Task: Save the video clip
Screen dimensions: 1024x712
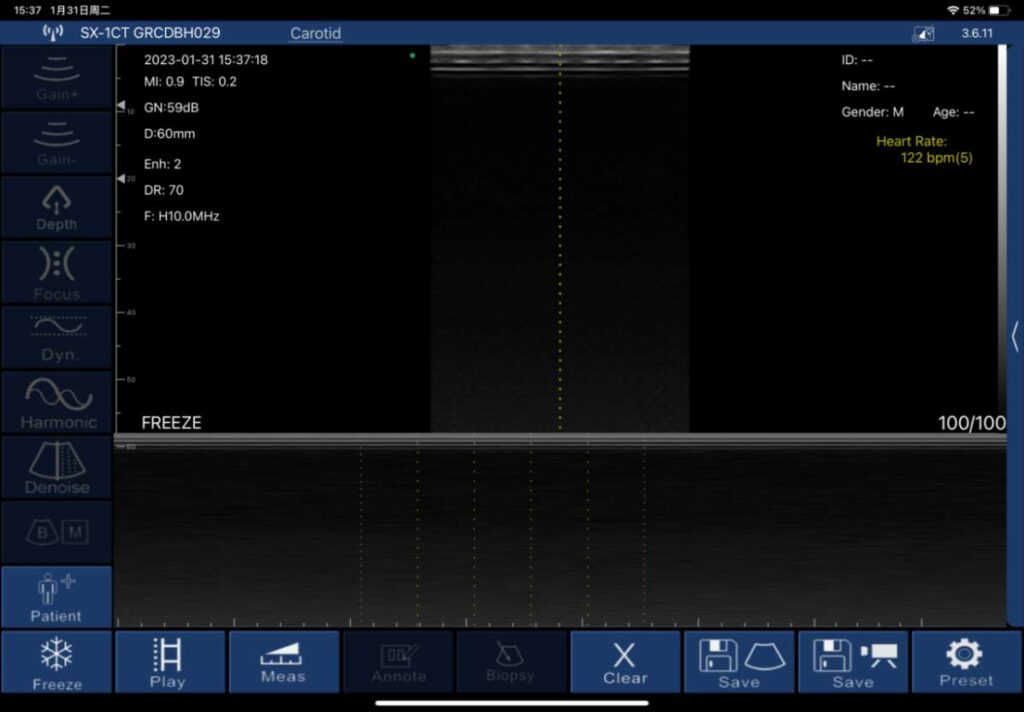Action: click(853, 662)
